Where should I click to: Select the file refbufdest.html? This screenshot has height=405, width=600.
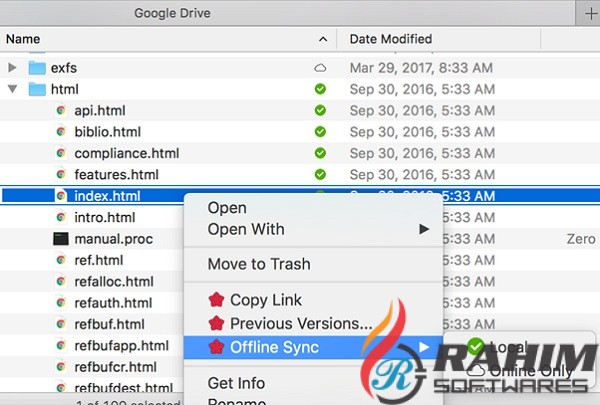click(x=124, y=388)
